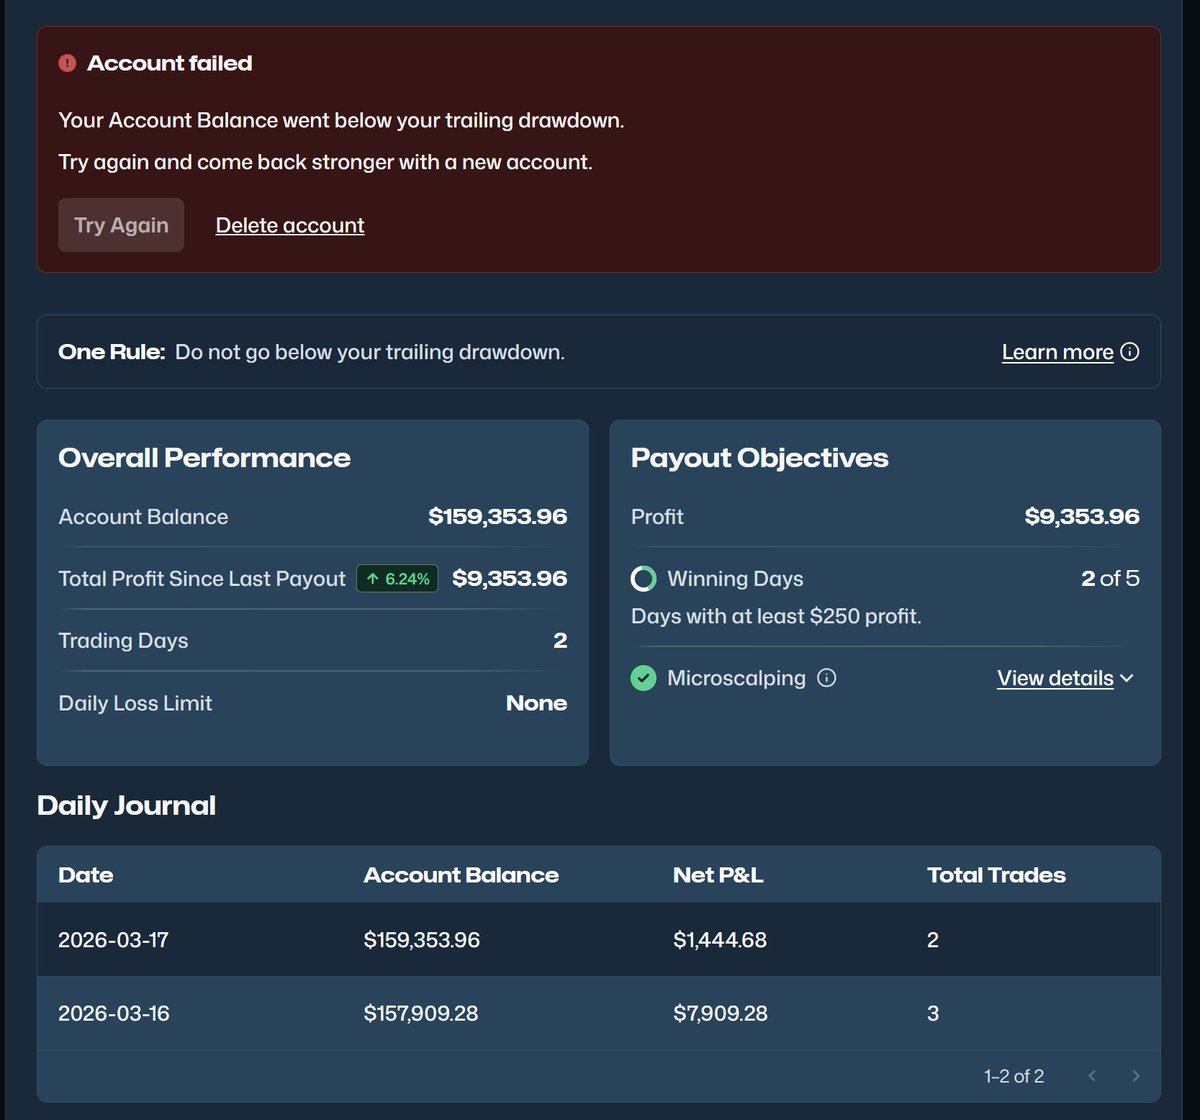Click the Microscalping label
Screen dimensions: 1200x1120
point(736,678)
